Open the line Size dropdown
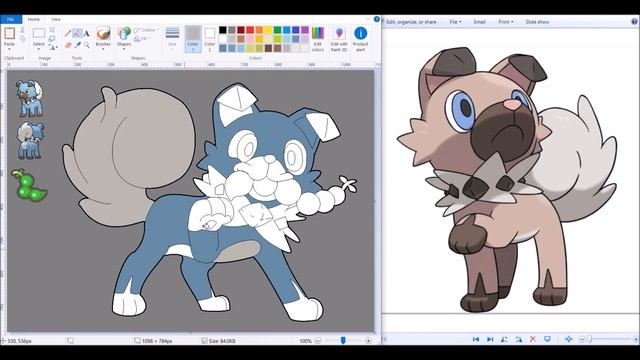The width and height of the screenshot is (640, 360). coord(172,39)
